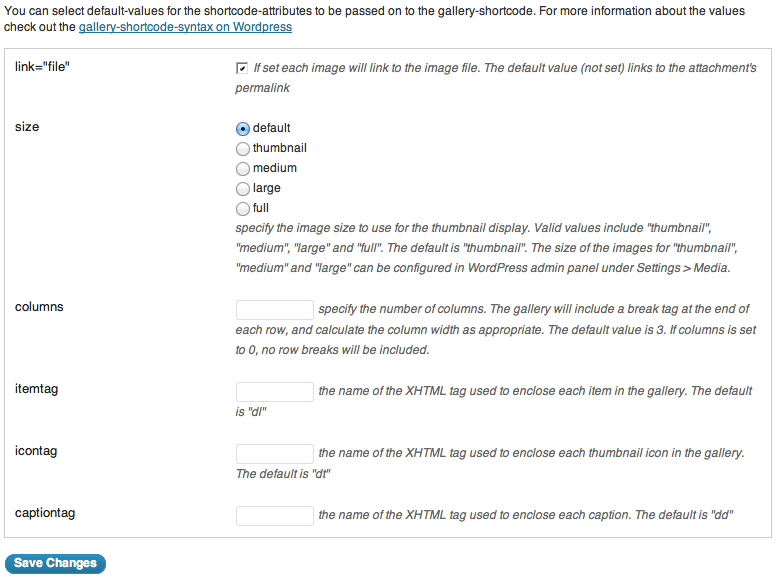
Task: Click the icontag setting label
Action: click(x=36, y=450)
